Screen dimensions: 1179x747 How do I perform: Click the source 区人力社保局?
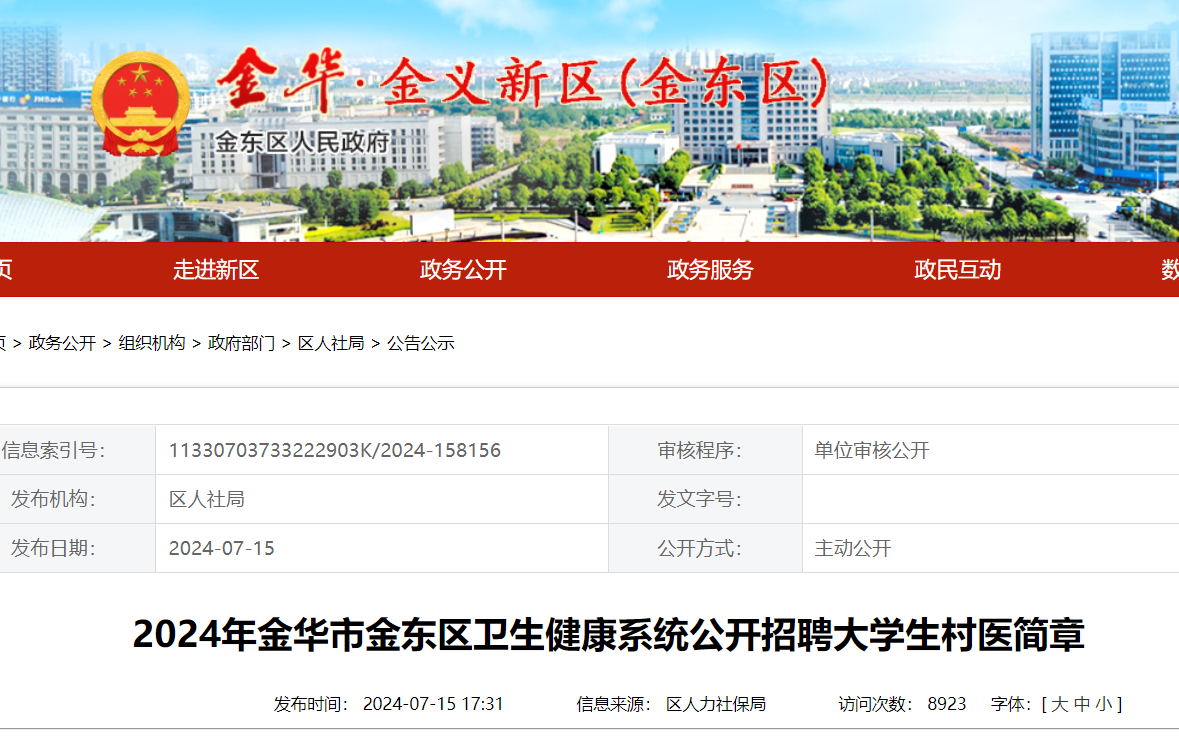[716, 704]
